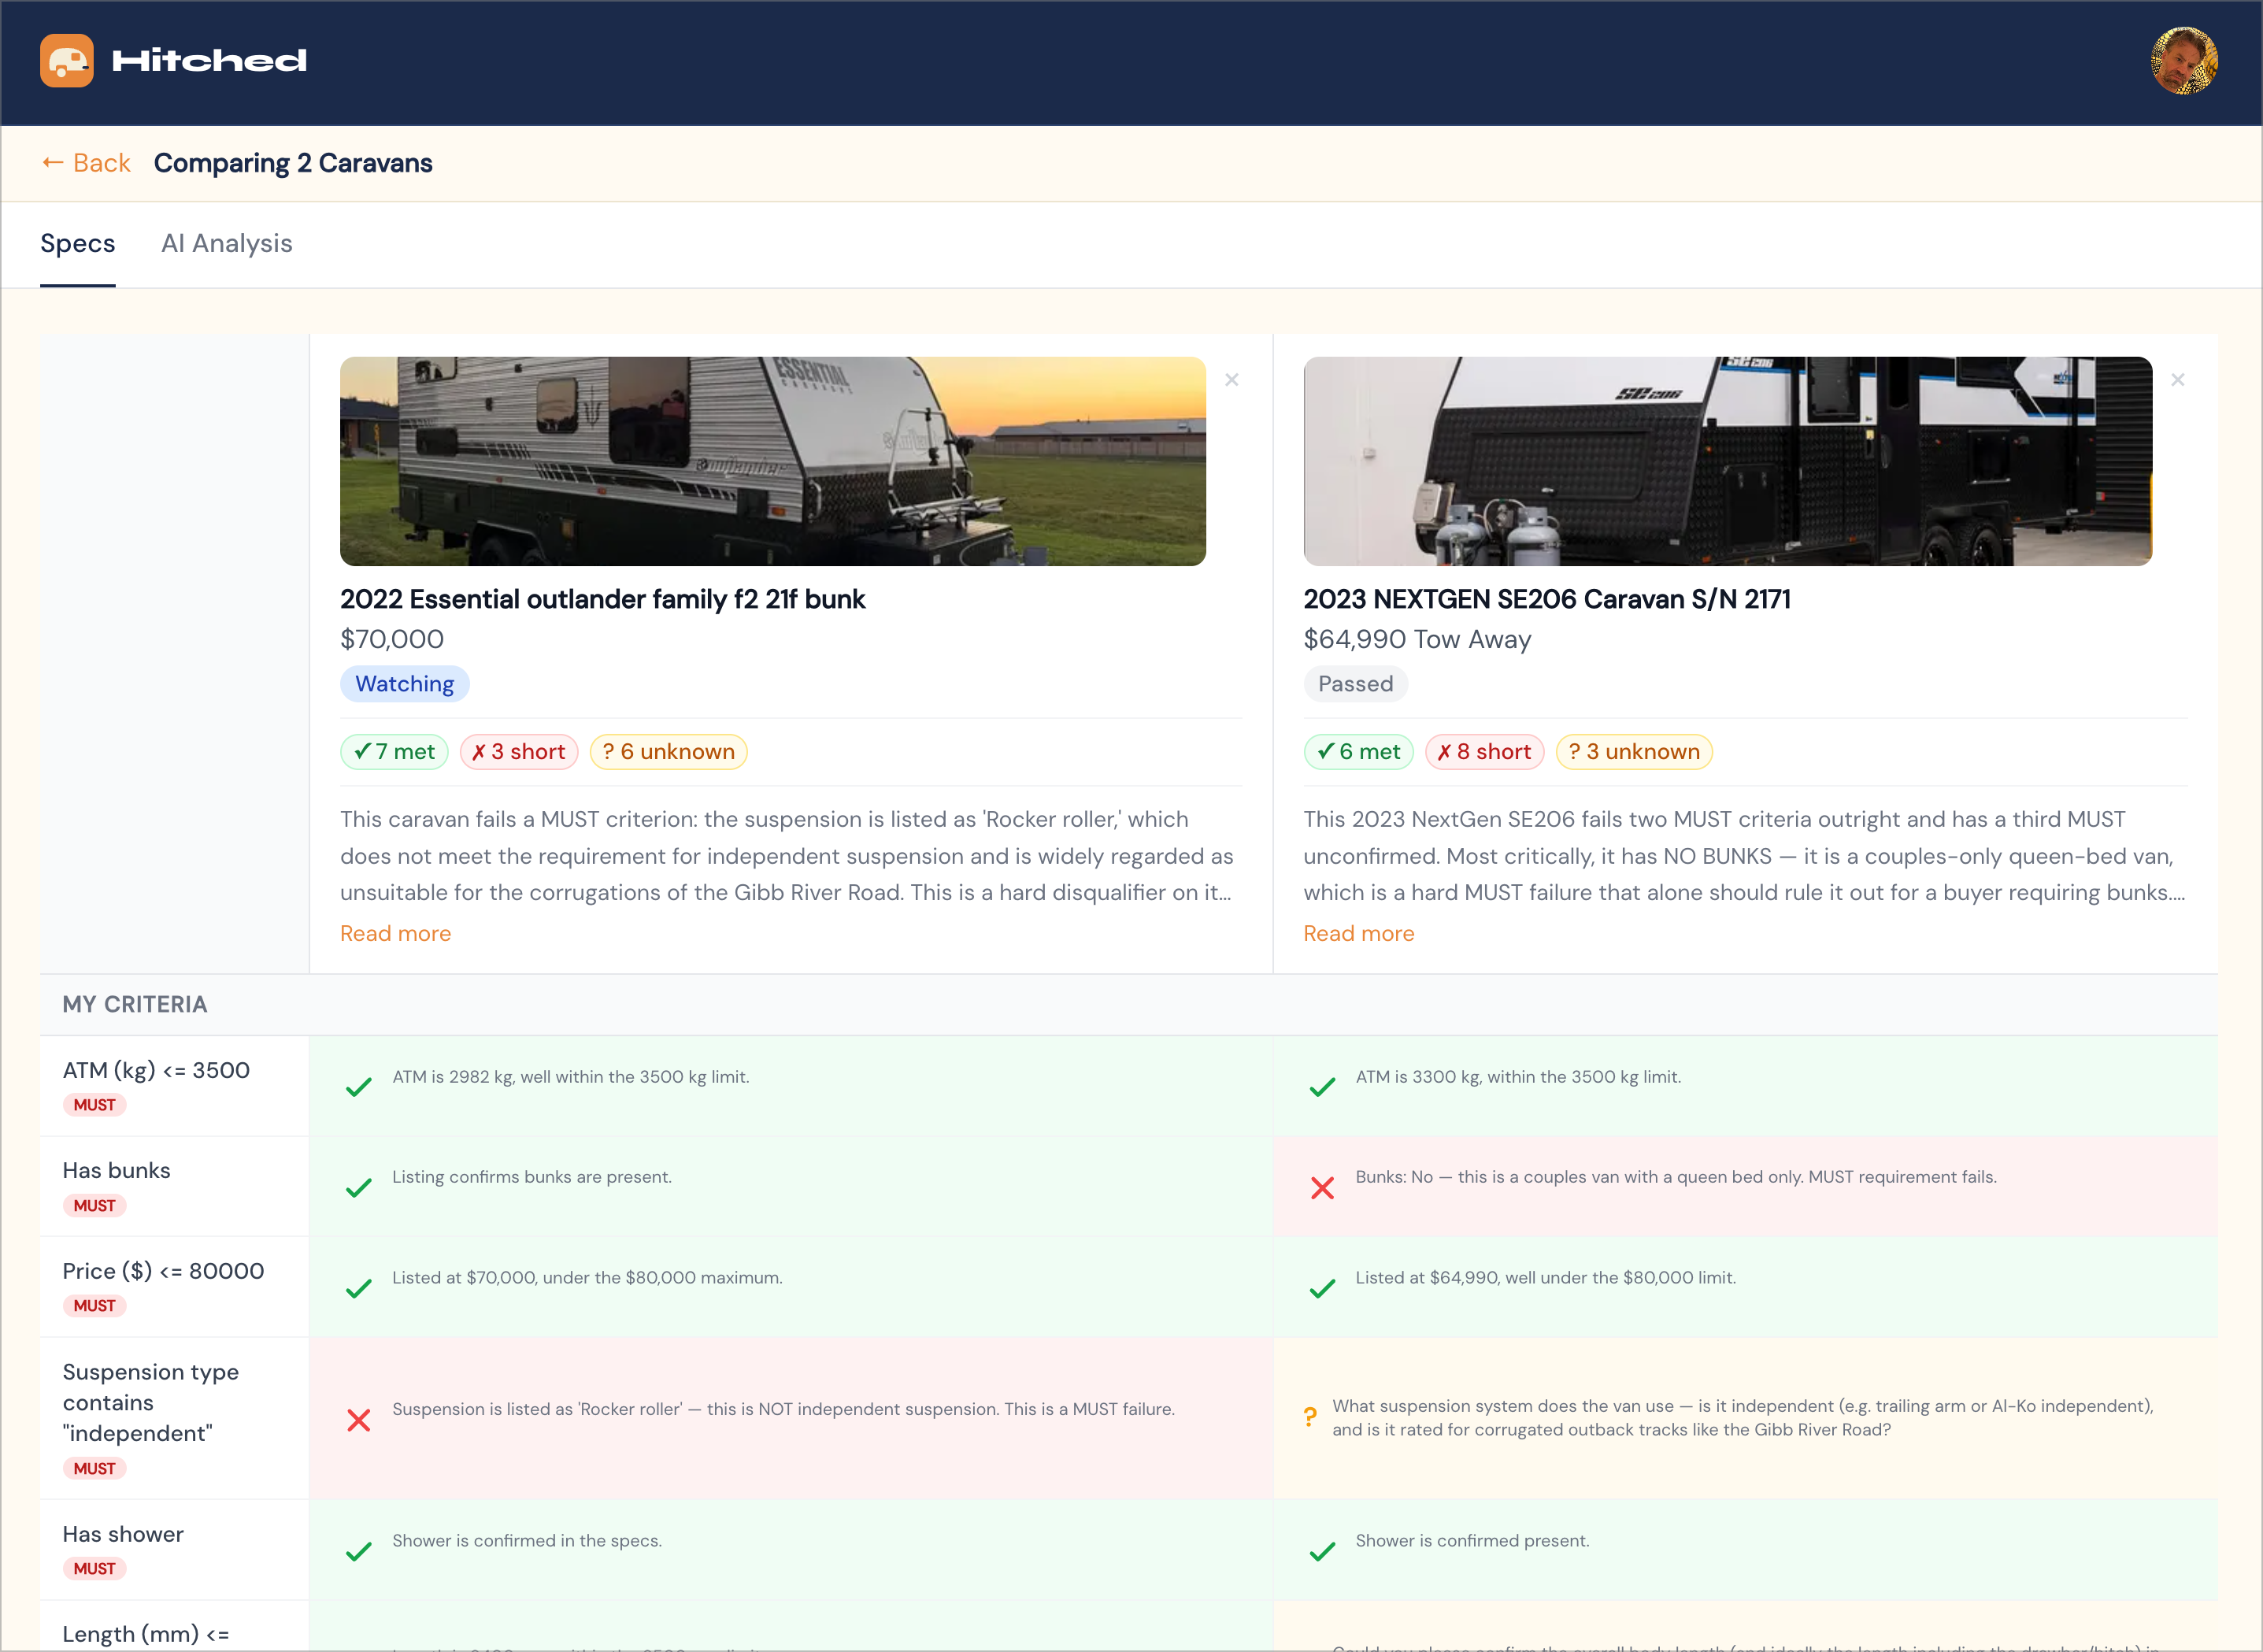Click the 6 unknown badge

(668, 752)
